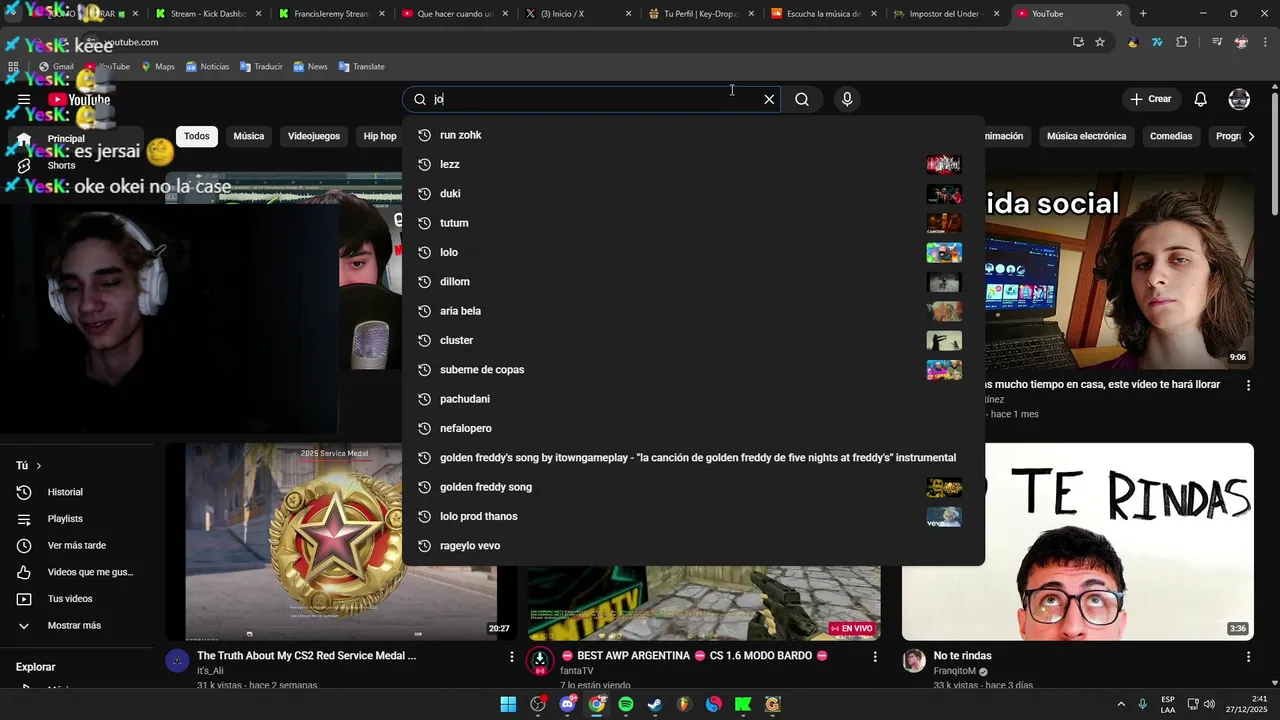Click the magnifier search submit button
Viewport: 1280px width, 720px height.
[x=802, y=99]
